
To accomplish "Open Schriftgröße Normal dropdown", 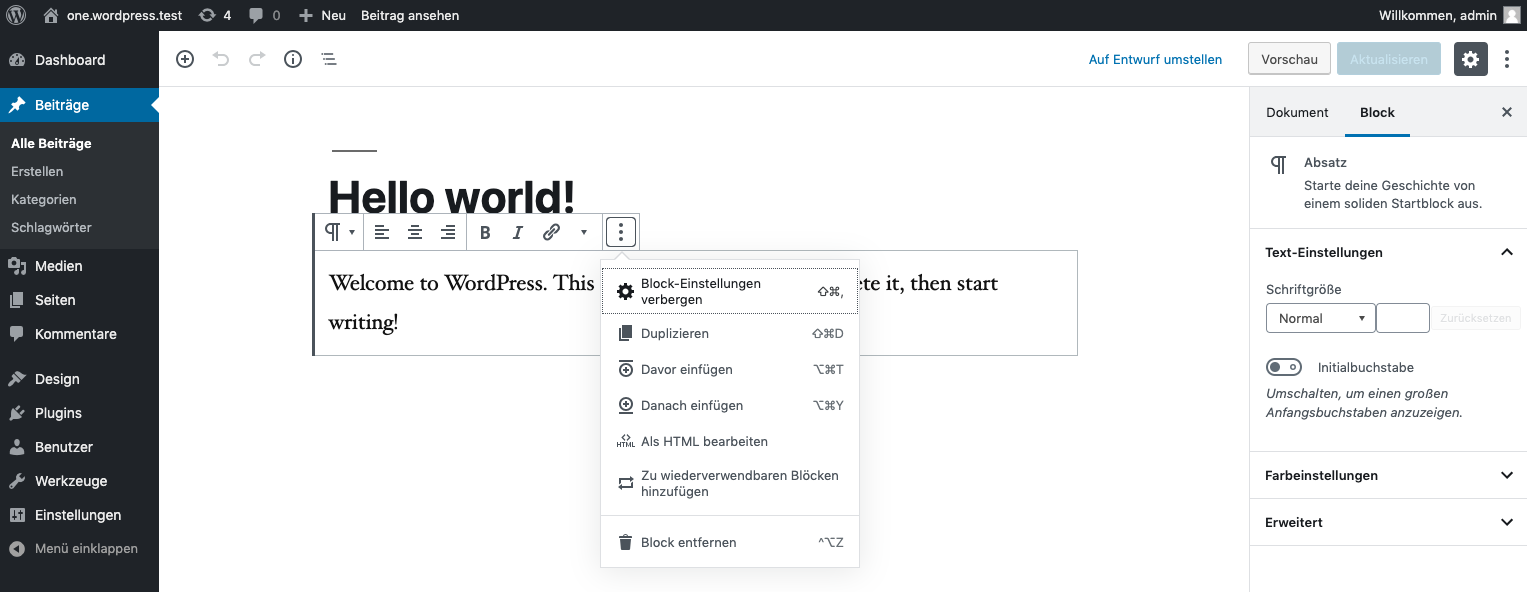I will (1321, 318).
